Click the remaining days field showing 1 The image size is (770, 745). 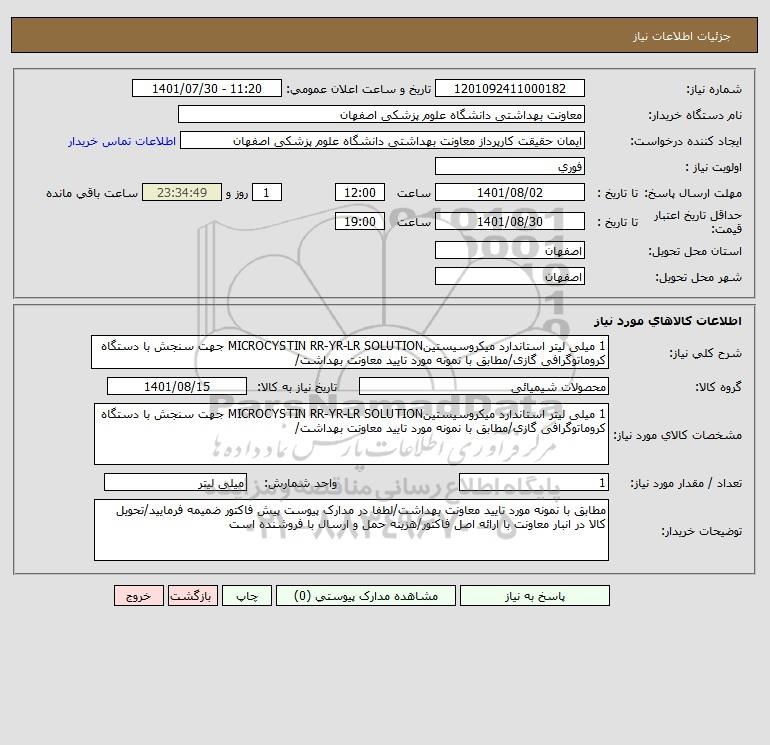267,193
